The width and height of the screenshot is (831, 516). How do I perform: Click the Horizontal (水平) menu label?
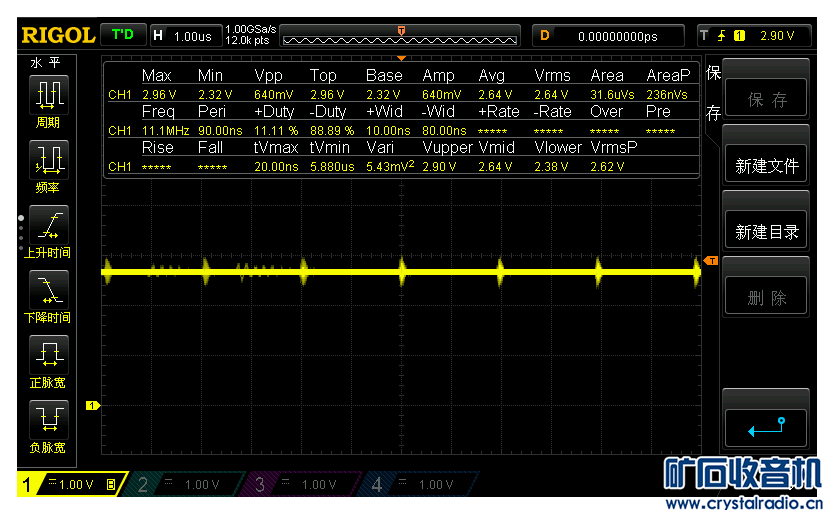point(45,63)
